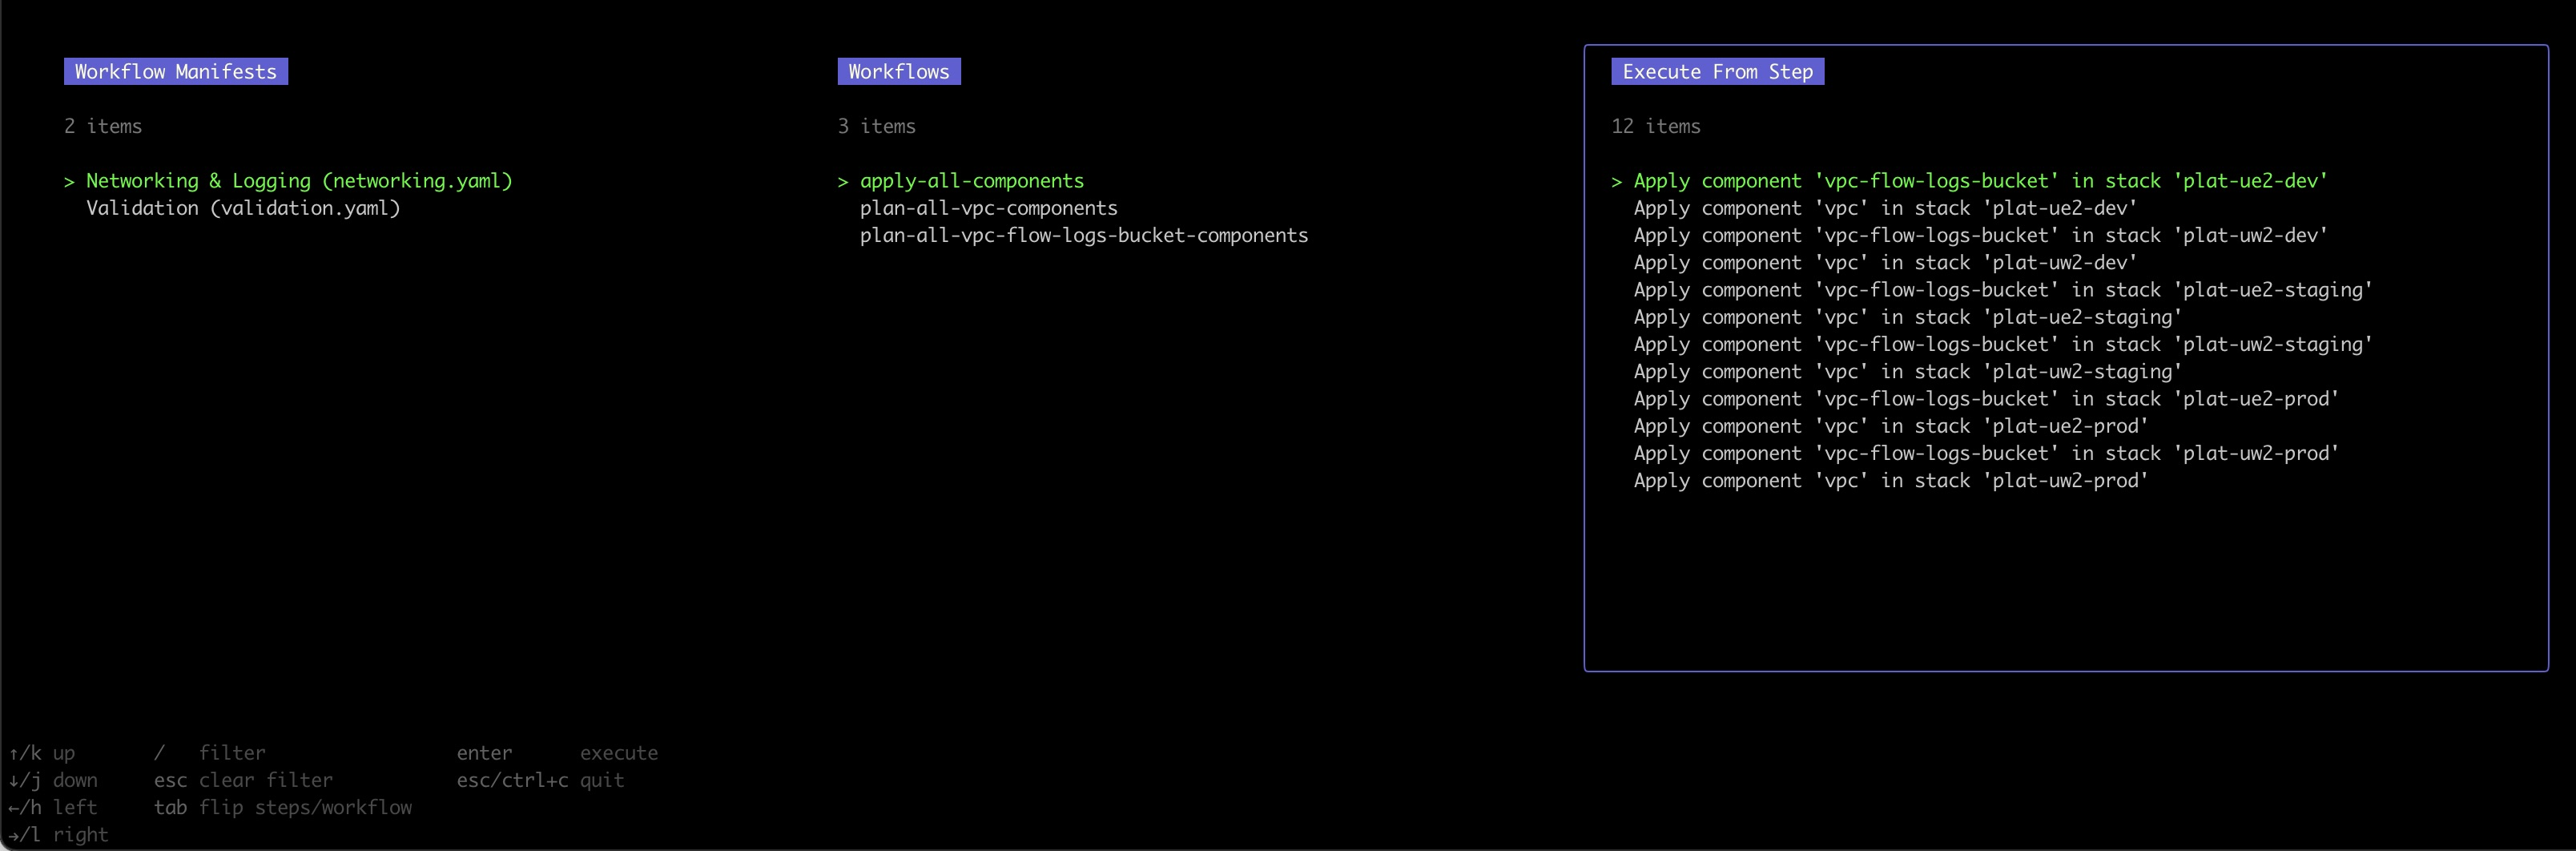The image size is (2576, 851).
Task: Select vpc-flow-logs-bucket step in plat-uw2-staging
Action: (2002, 344)
